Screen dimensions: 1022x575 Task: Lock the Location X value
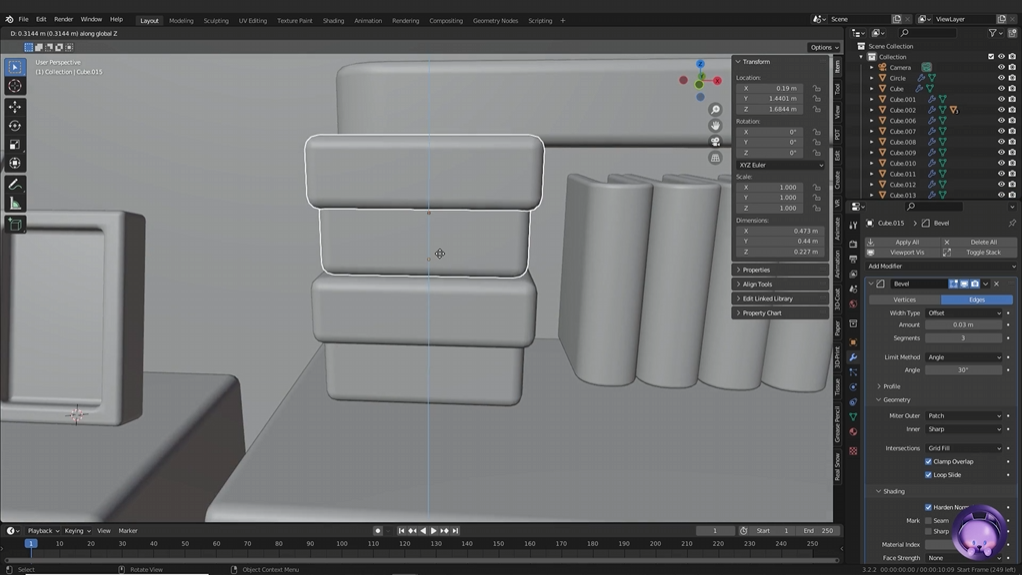tap(817, 88)
